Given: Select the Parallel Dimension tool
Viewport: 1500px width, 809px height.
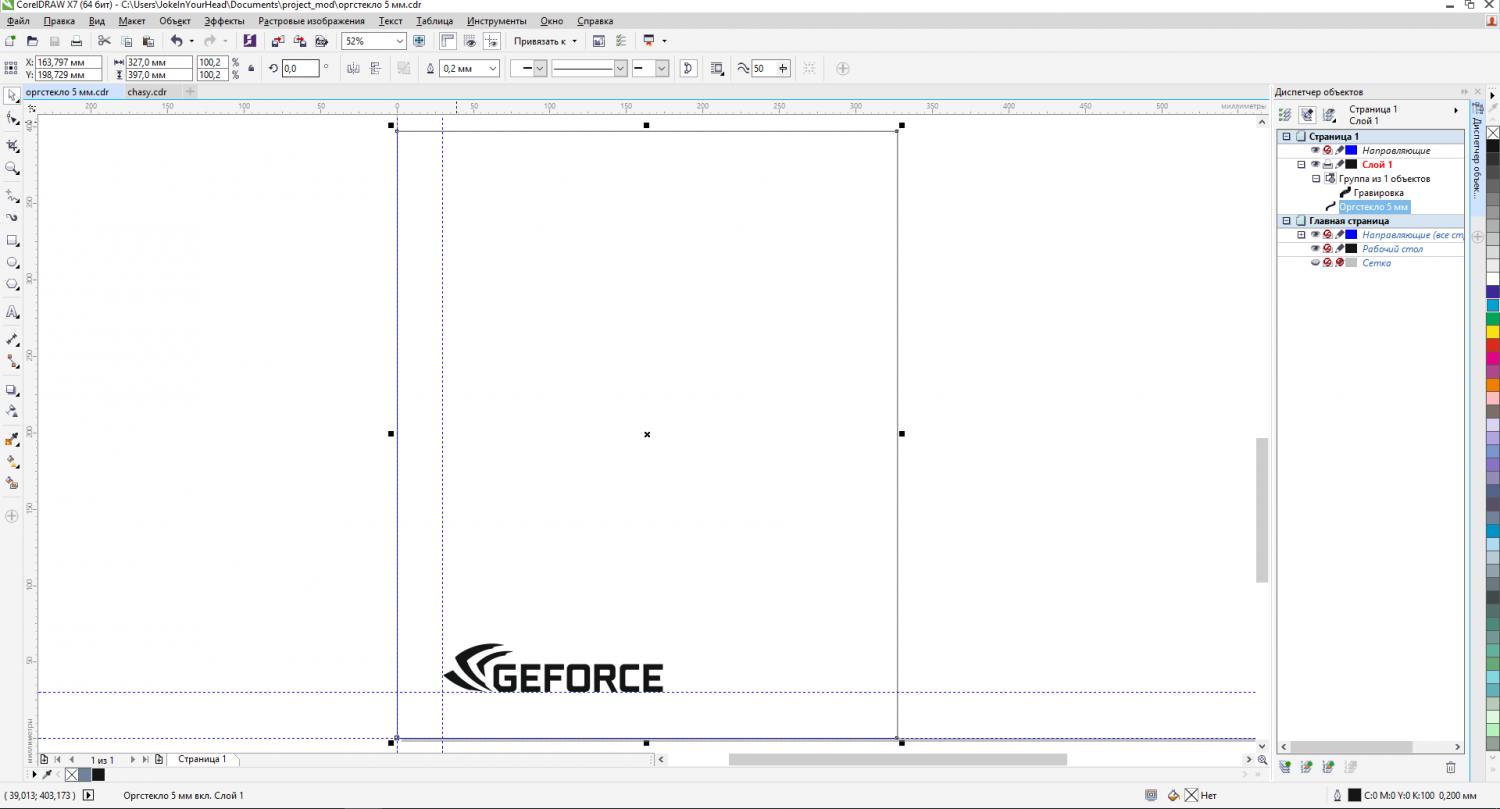Looking at the screenshot, I should 12,340.
